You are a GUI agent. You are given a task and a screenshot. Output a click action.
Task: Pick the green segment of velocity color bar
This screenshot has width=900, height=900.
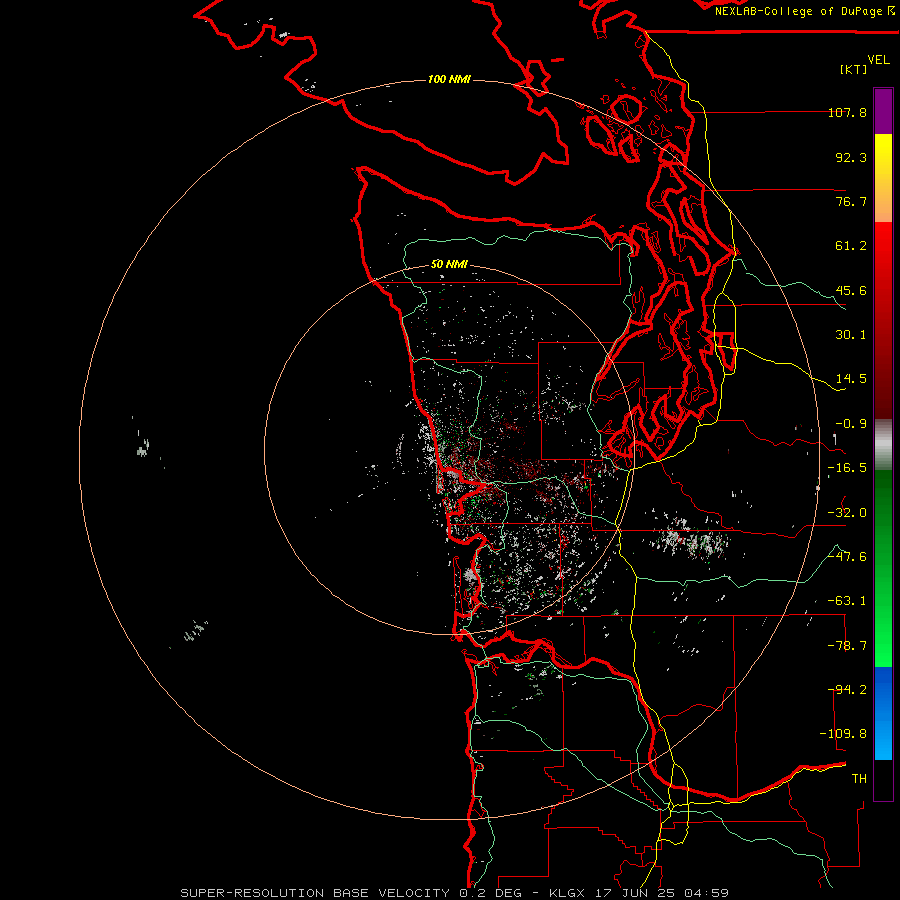883,568
